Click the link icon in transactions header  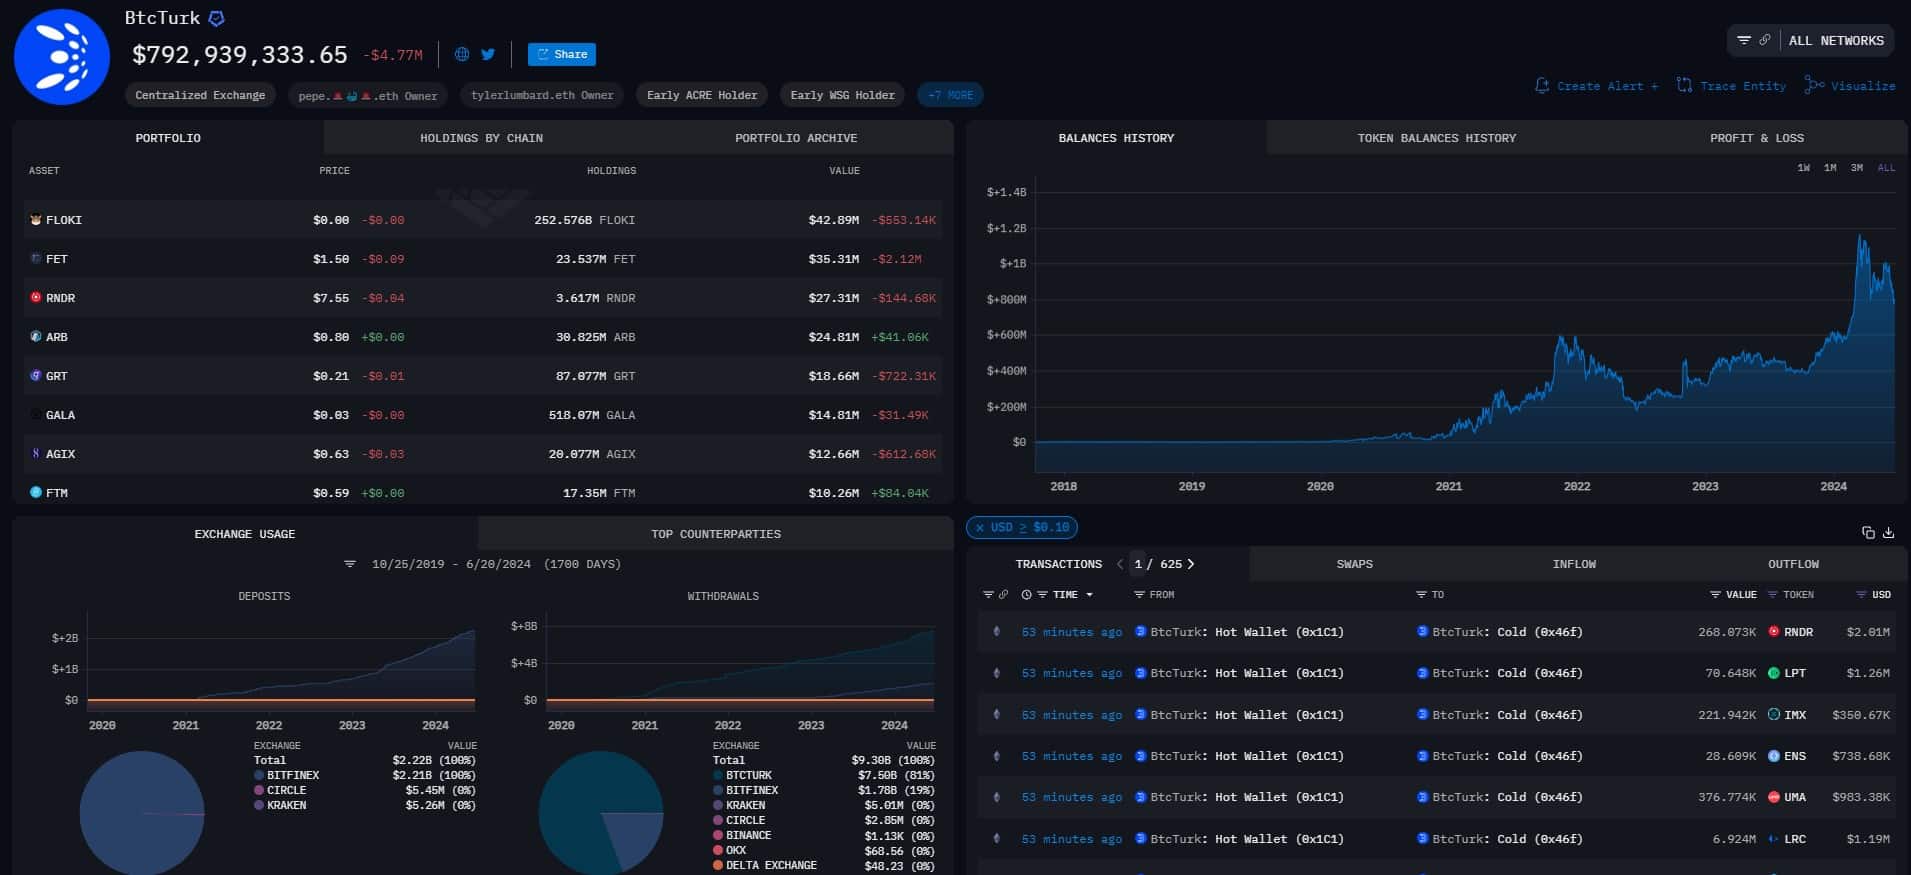[x=1003, y=595]
